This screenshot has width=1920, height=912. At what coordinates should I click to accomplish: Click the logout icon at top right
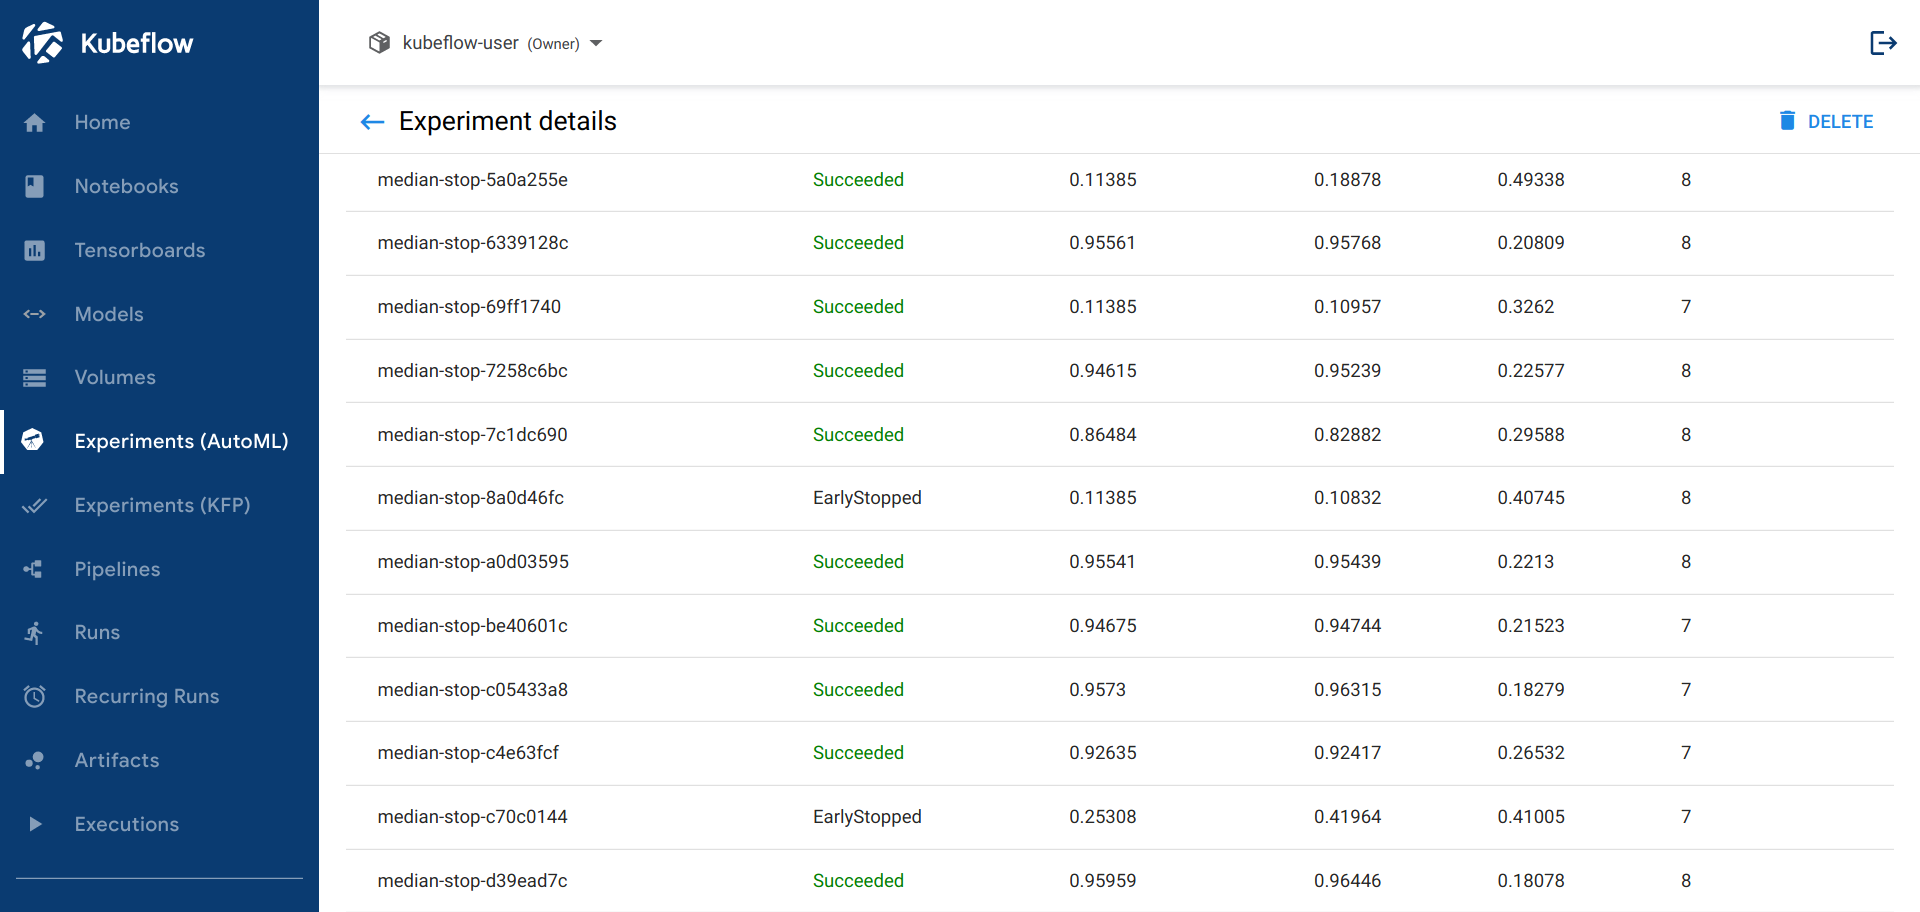pyautogui.click(x=1883, y=43)
